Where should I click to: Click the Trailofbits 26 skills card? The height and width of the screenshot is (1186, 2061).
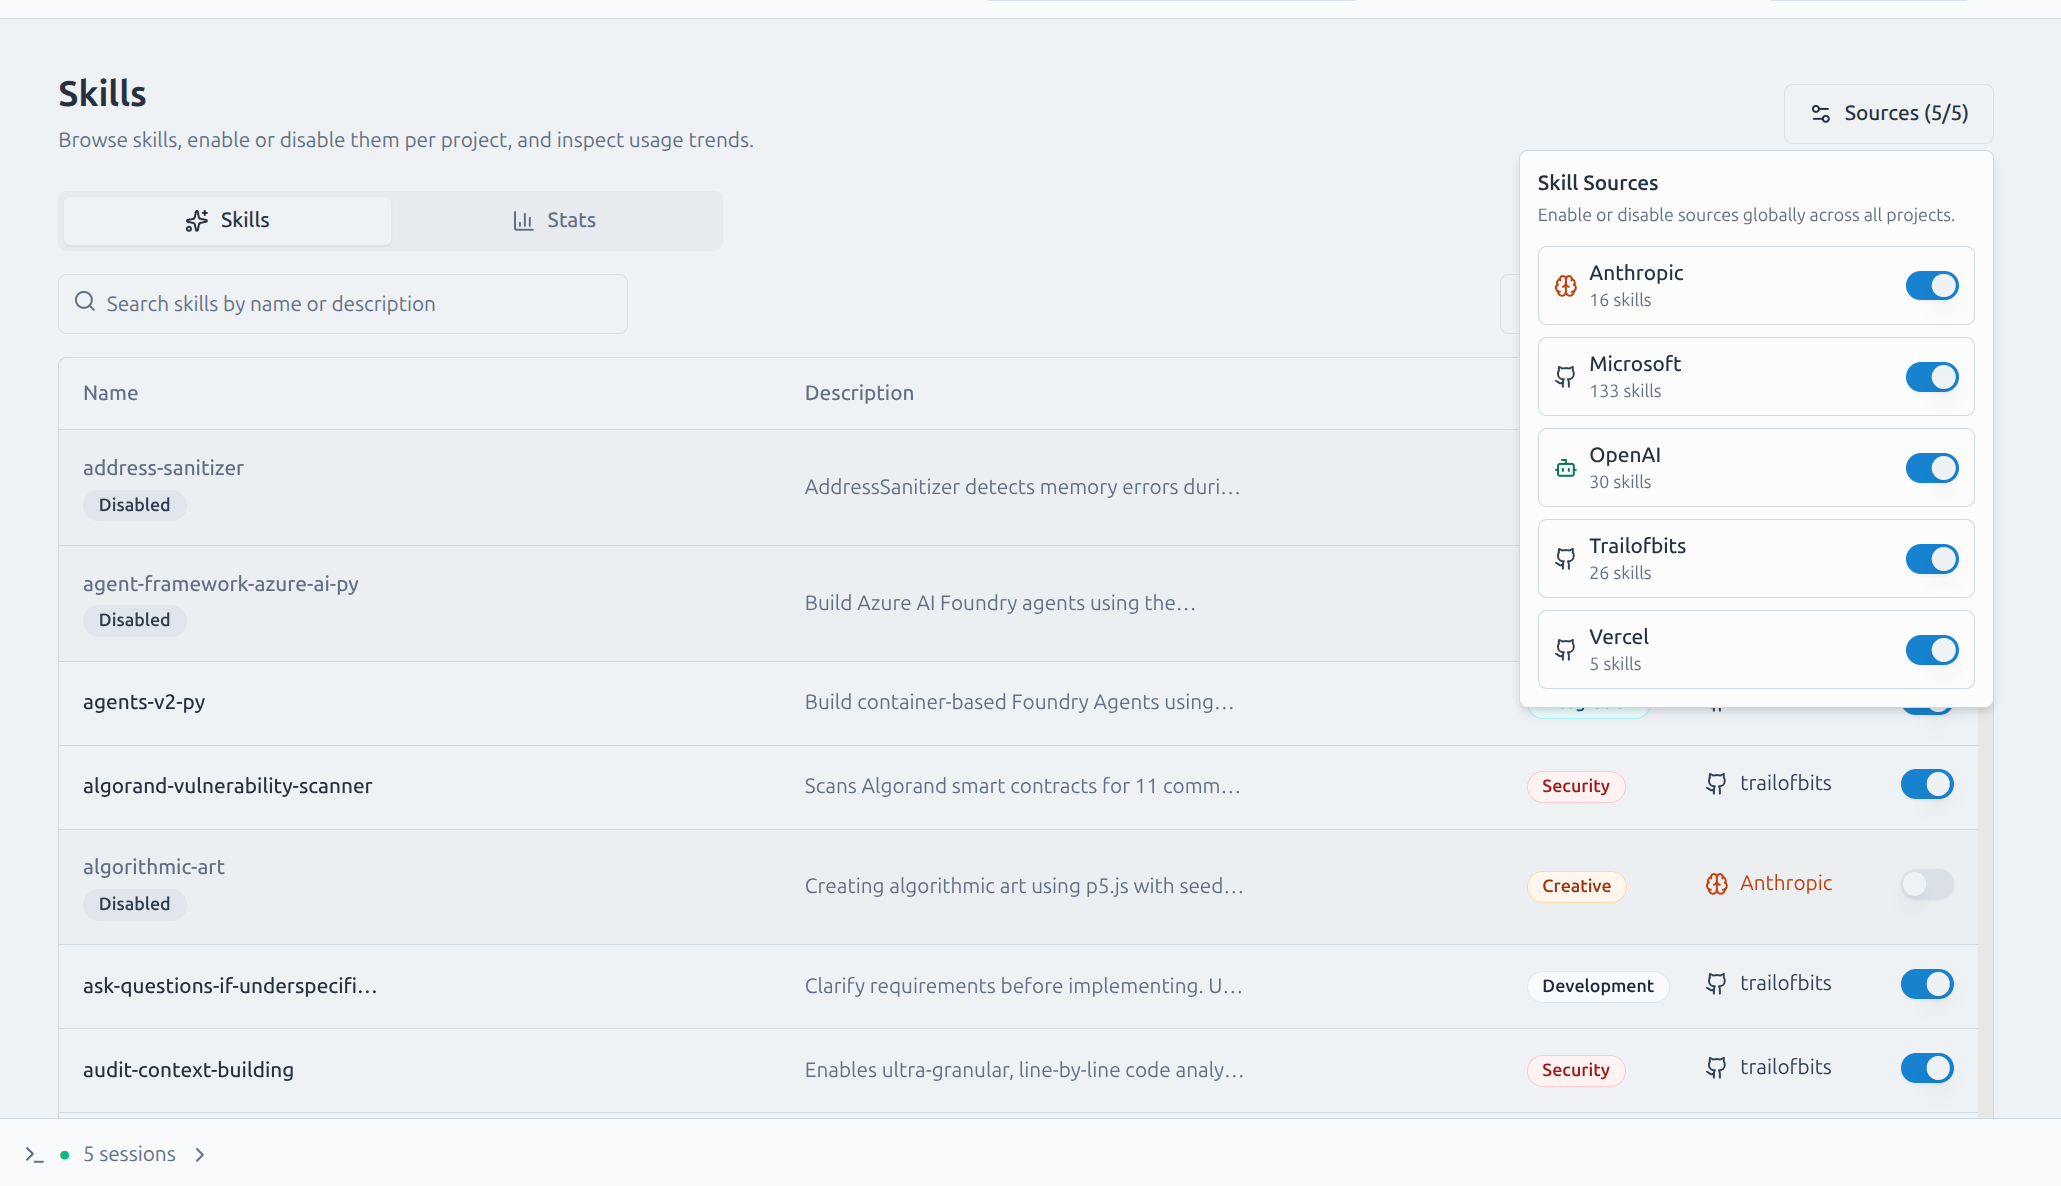coord(1756,559)
